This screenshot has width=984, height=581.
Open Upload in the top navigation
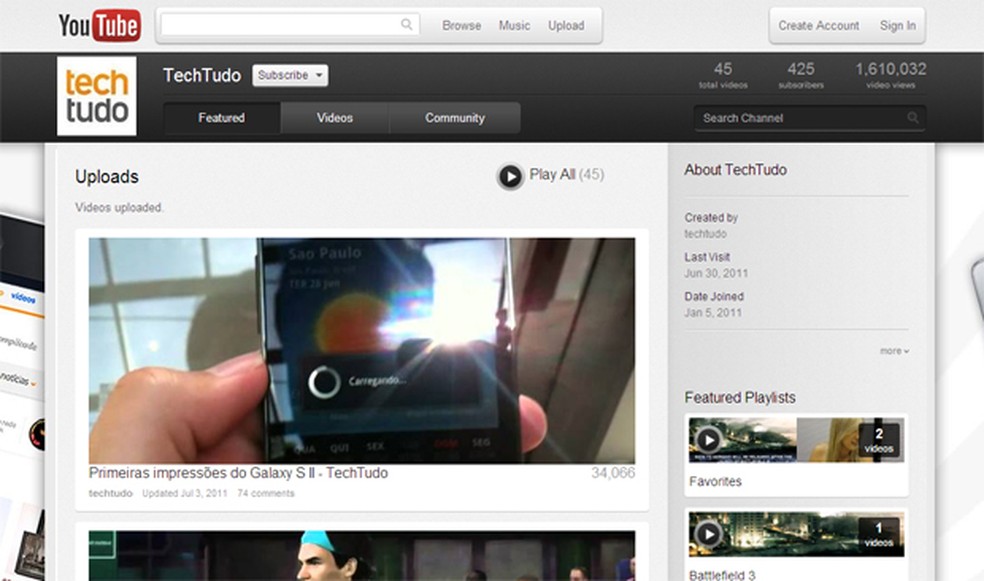click(x=566, y=26)
